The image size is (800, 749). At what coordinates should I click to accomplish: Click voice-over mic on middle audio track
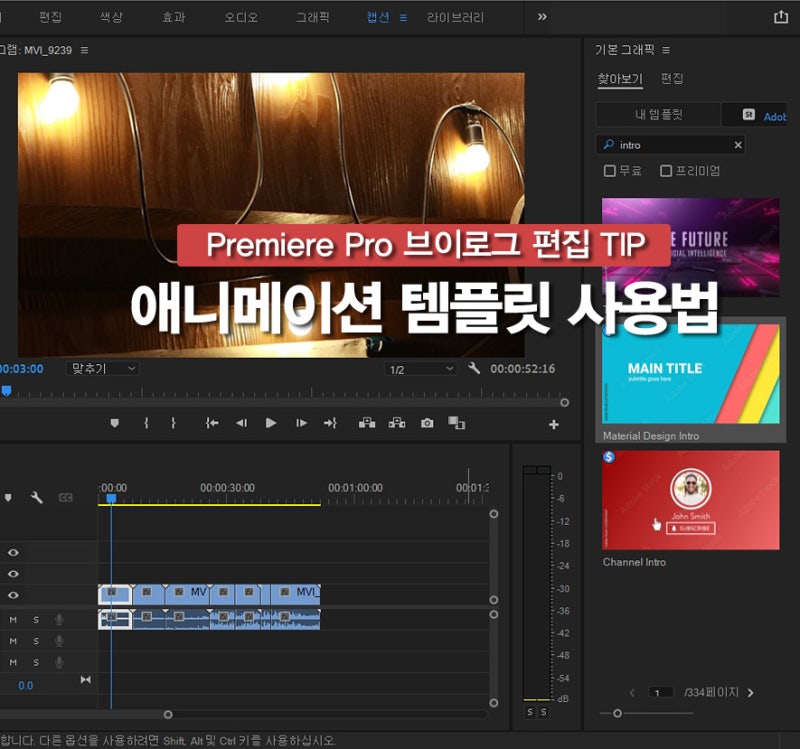59,641
